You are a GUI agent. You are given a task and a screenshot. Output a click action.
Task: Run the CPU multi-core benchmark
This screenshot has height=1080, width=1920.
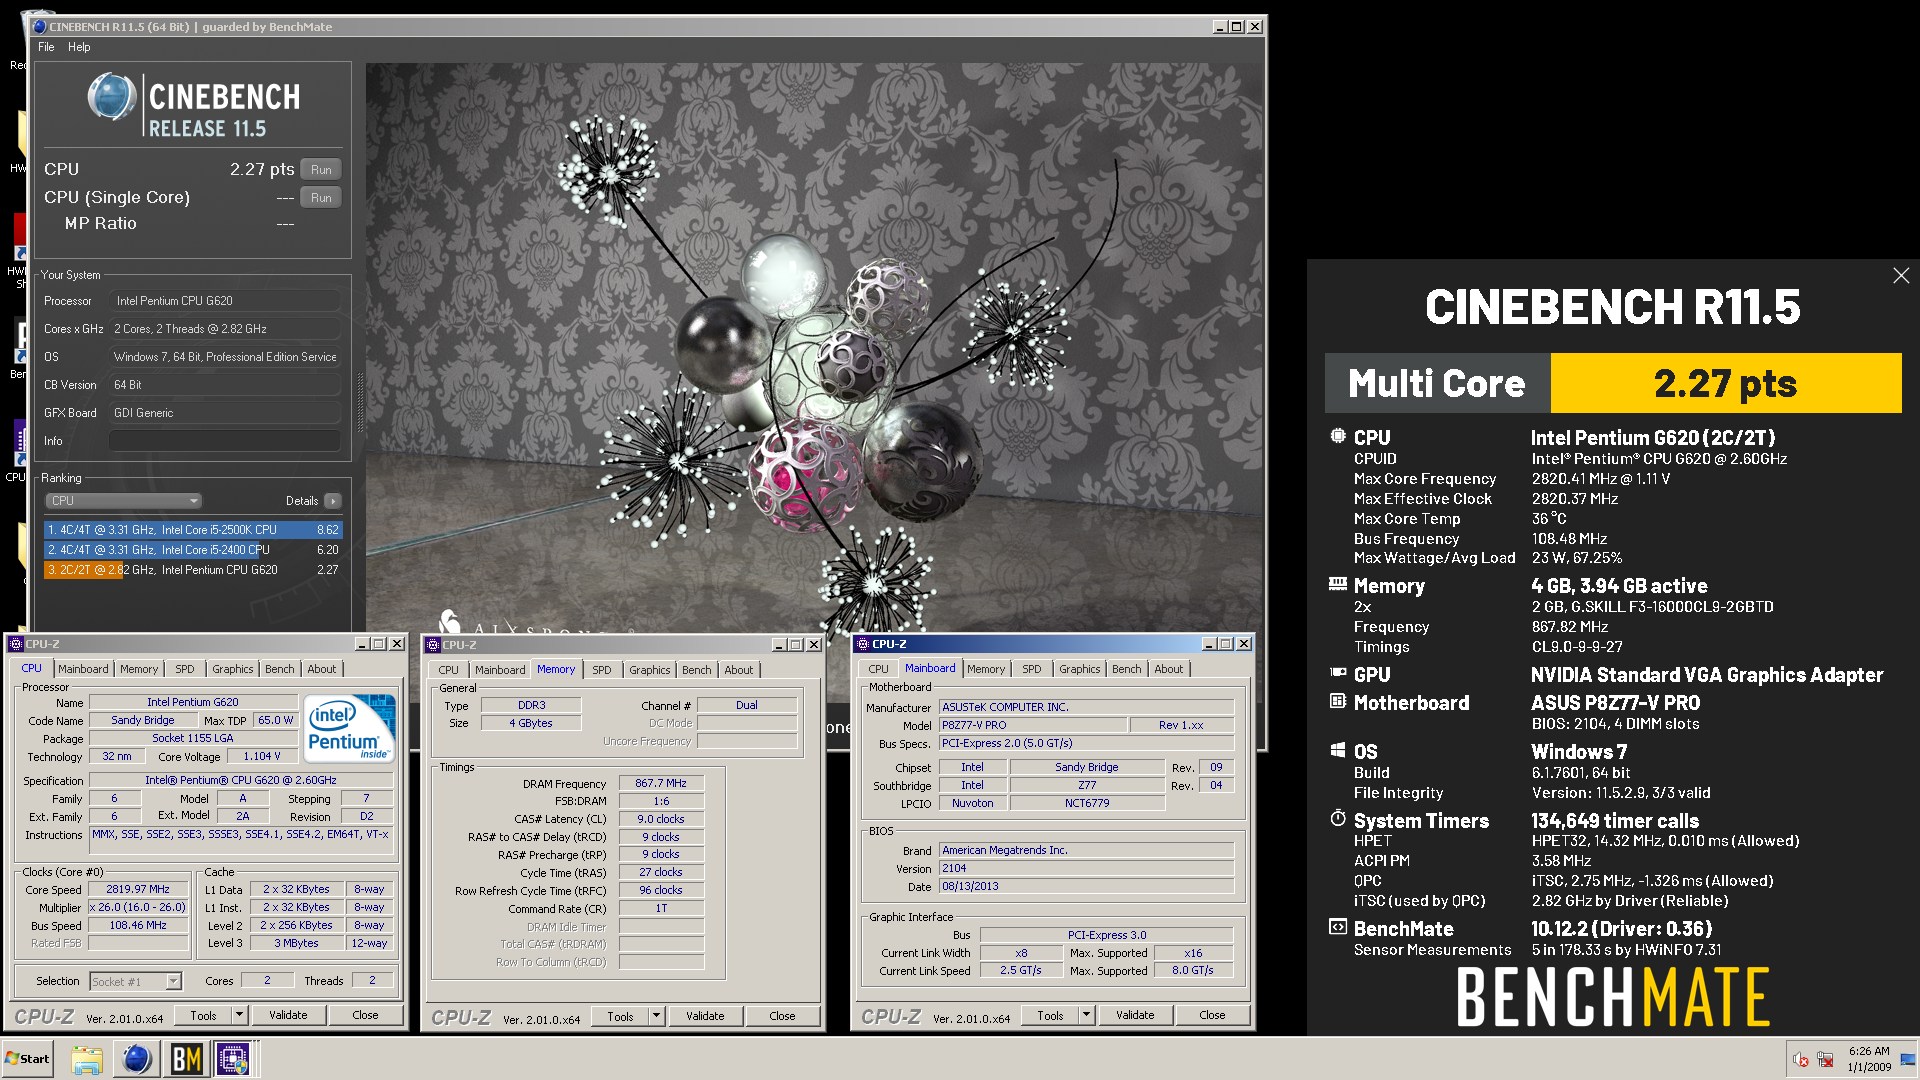tap(321, 169)
